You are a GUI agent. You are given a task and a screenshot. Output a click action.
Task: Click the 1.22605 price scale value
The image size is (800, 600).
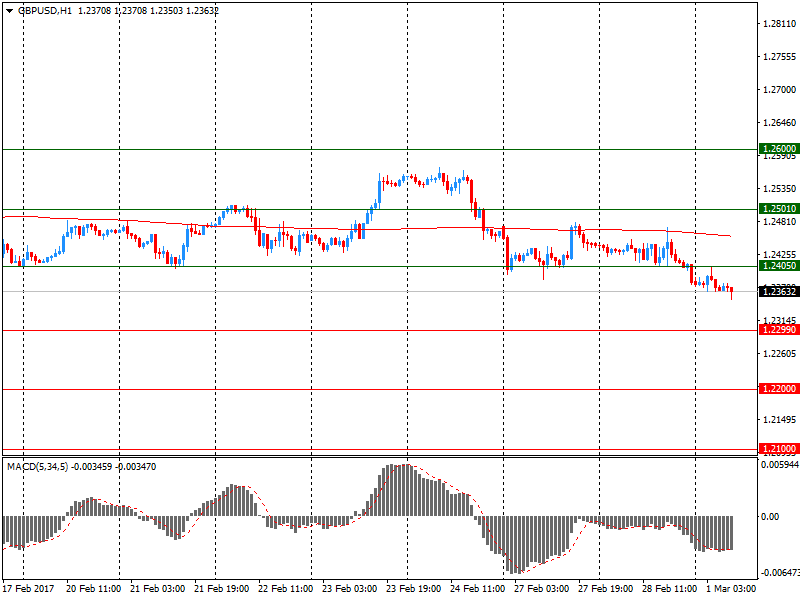pyautogui.click(x=779, y=354)
